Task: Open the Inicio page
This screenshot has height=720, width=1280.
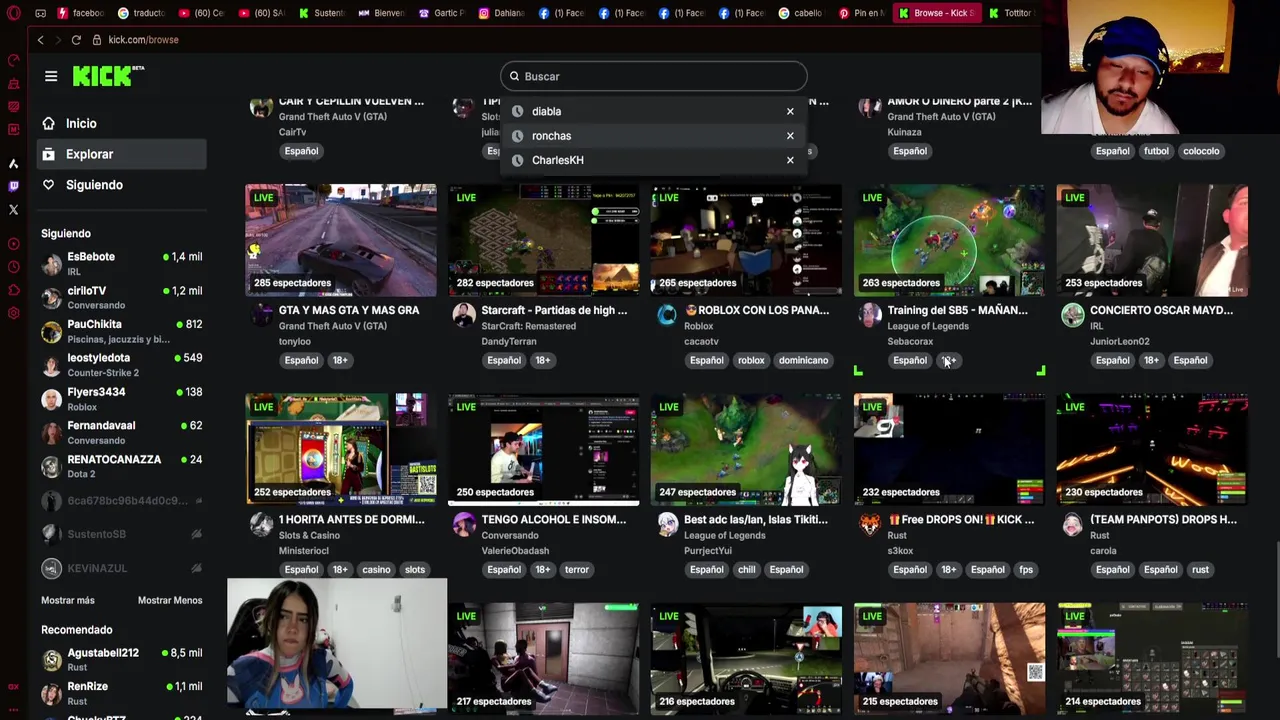Action: coord(120,123)
